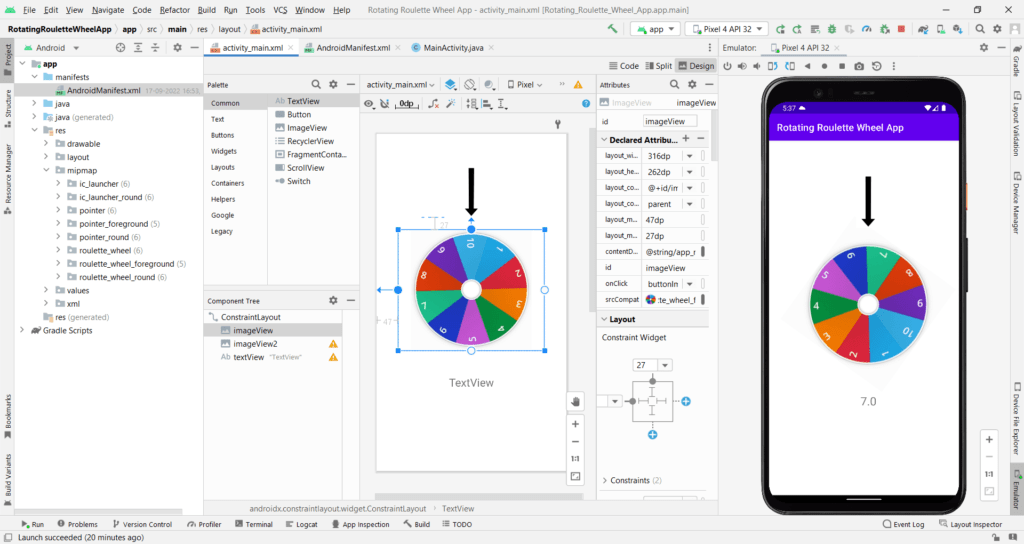The width and height of the screenshot is (1024, 544).
Task: Select the Widgets palette category
Action: point(223,151)
